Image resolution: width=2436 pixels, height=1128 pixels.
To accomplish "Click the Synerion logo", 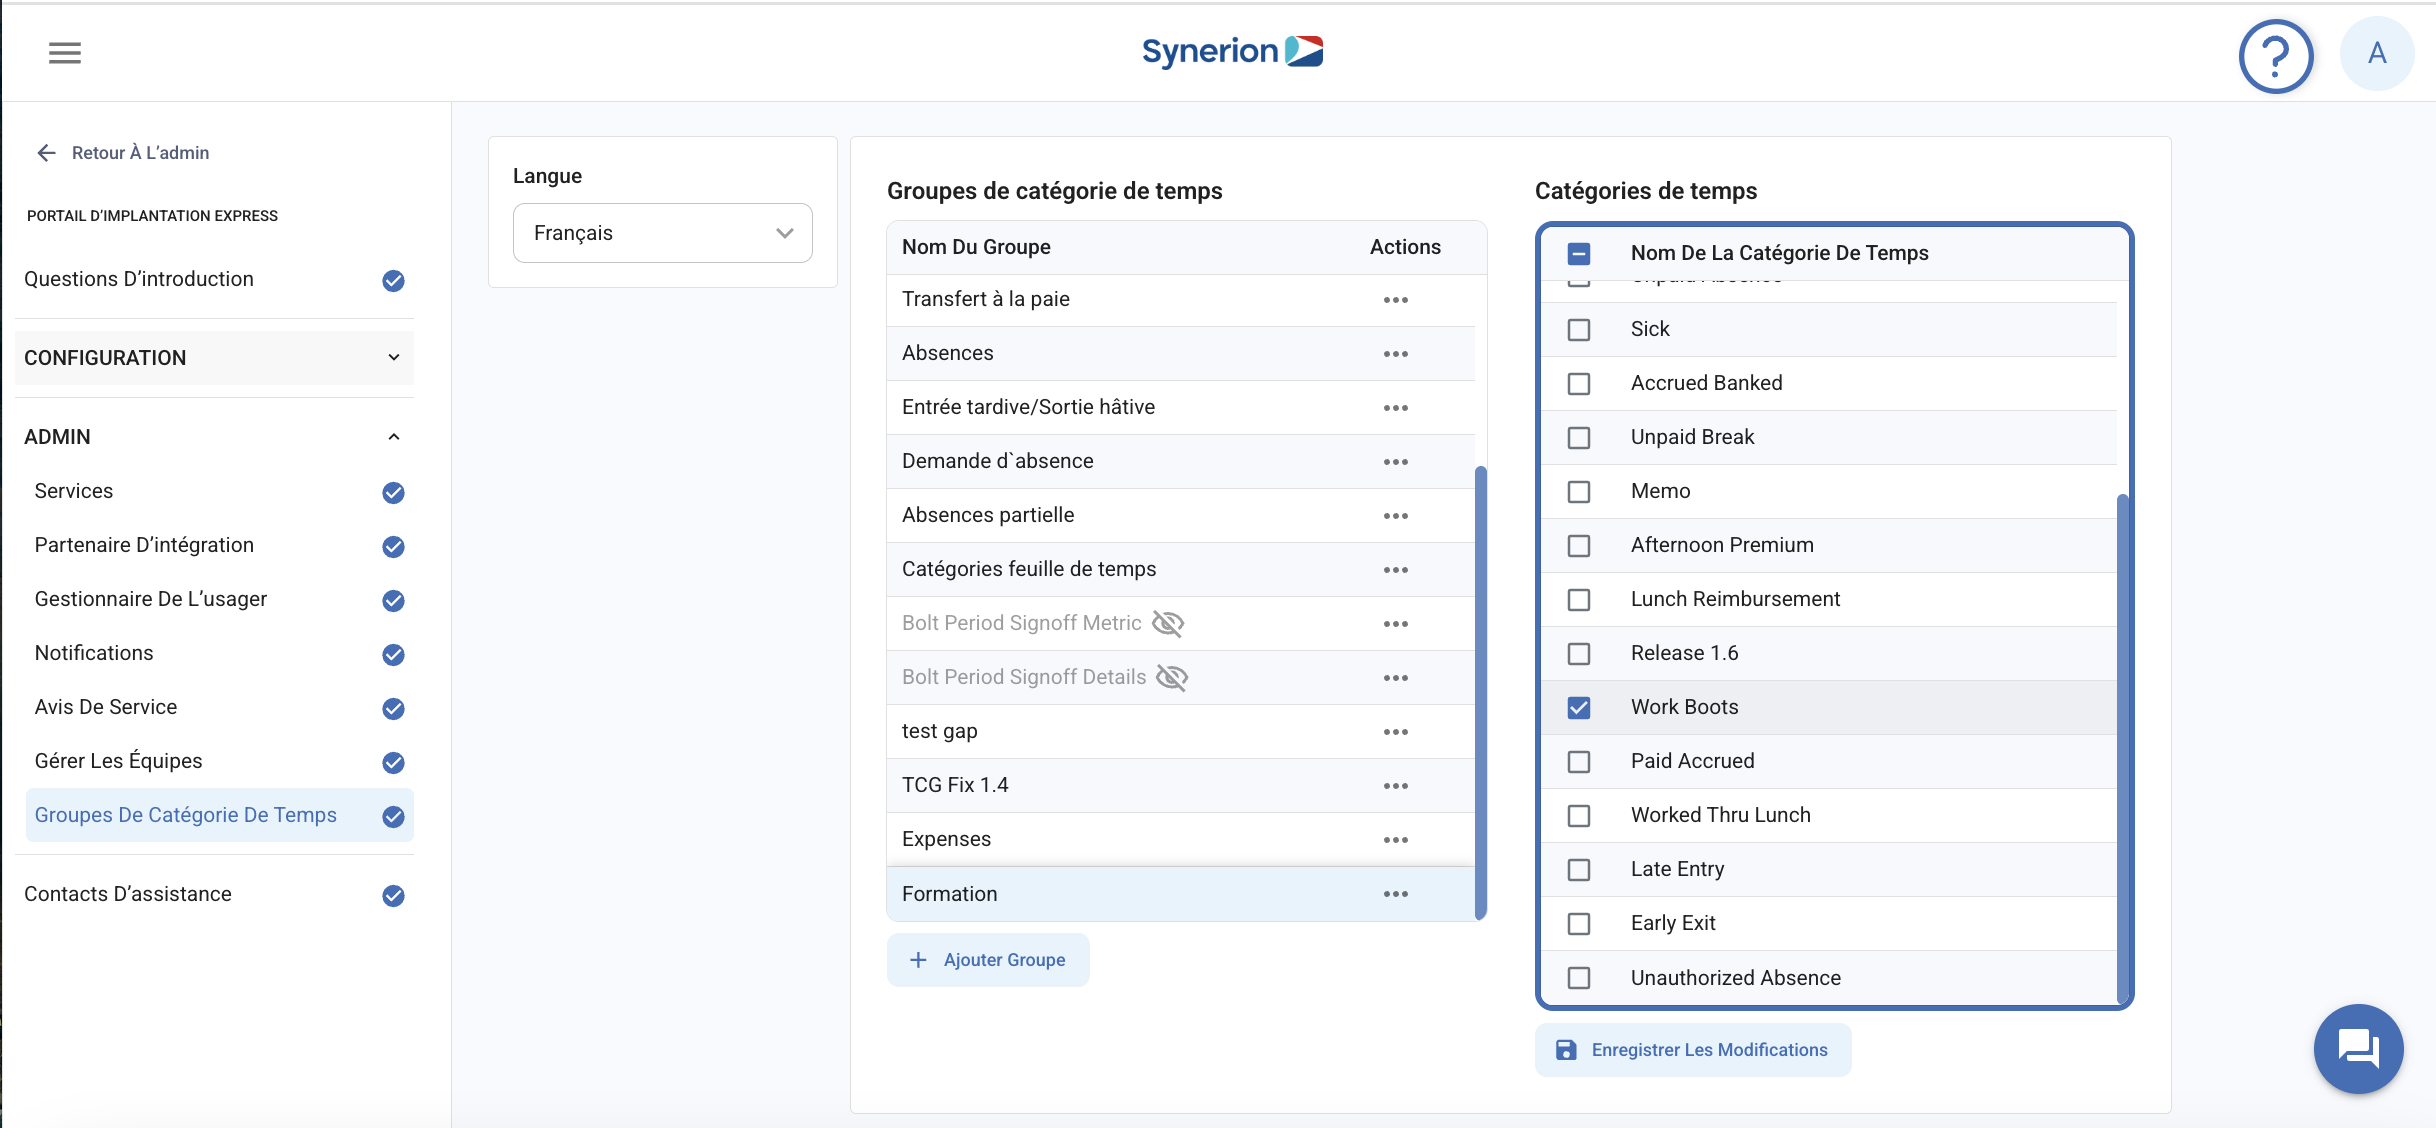I will (x=1232, y=51).
